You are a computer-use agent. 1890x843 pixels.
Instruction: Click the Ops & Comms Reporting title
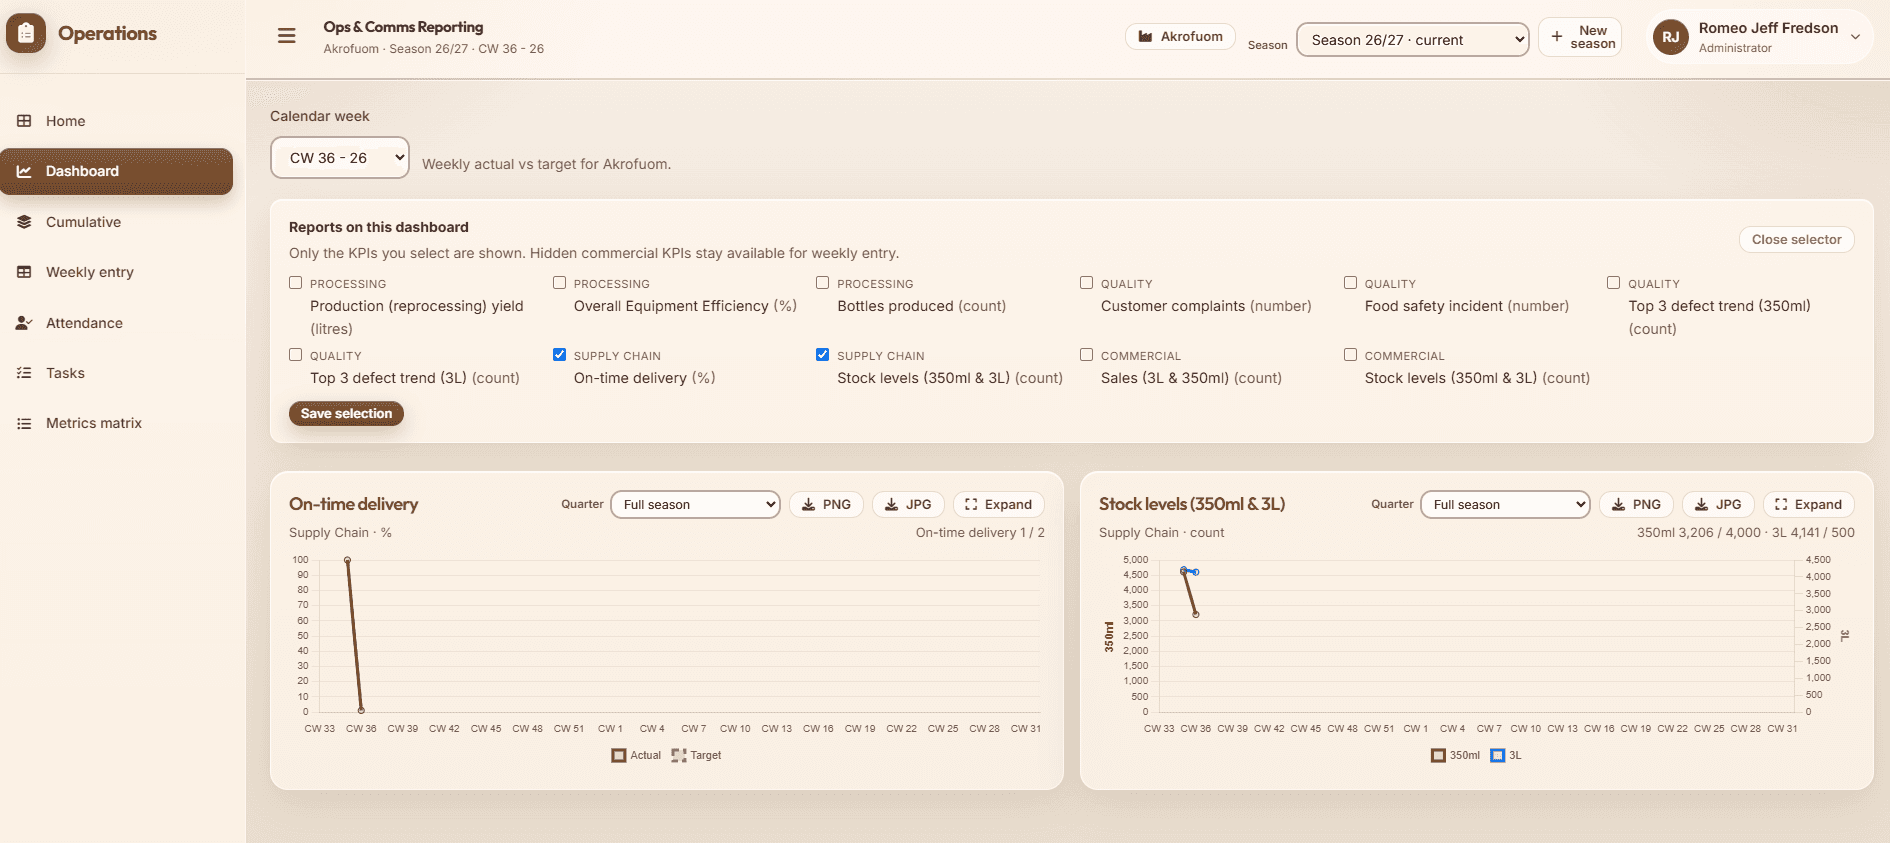(403, 27)
